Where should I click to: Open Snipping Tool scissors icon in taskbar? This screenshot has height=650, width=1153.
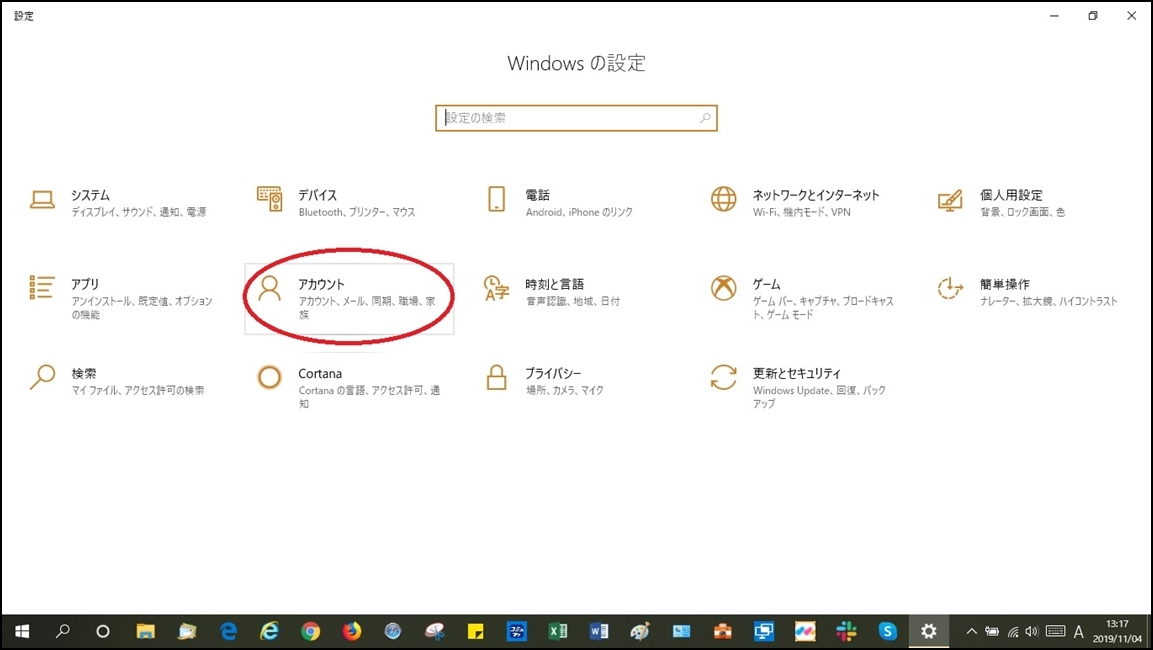pyautogui.click(x=435, y=631)
